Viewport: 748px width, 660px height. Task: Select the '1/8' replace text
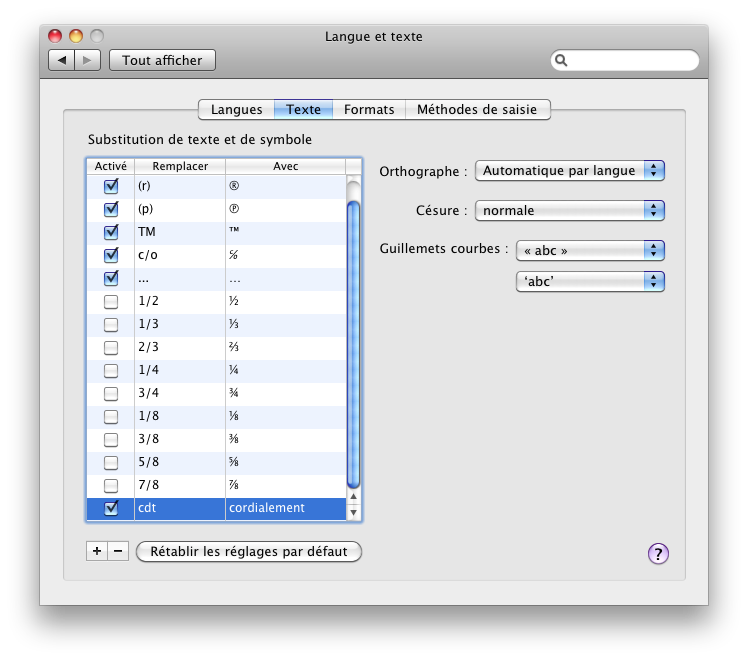[x=148, y=416]
